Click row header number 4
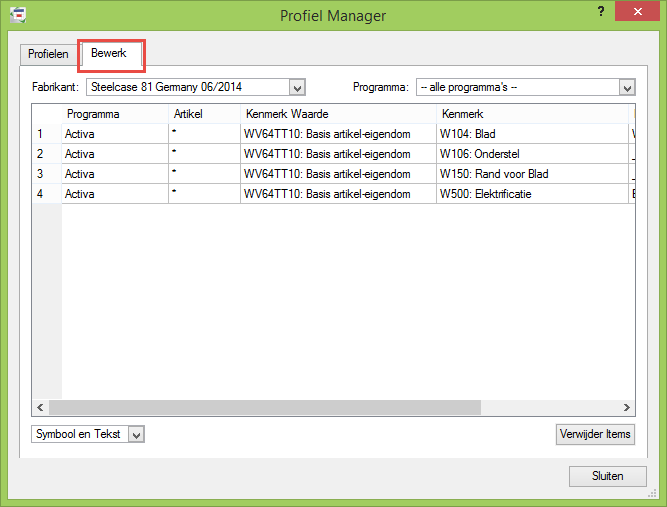This screenshot has height=507, width=667. (x=41, y=194)
